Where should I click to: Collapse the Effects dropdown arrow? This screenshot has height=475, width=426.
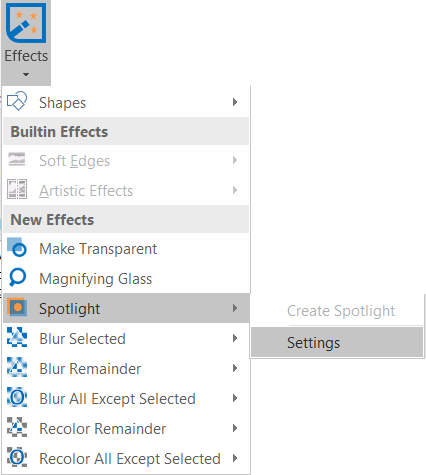[x=26, y=74]
